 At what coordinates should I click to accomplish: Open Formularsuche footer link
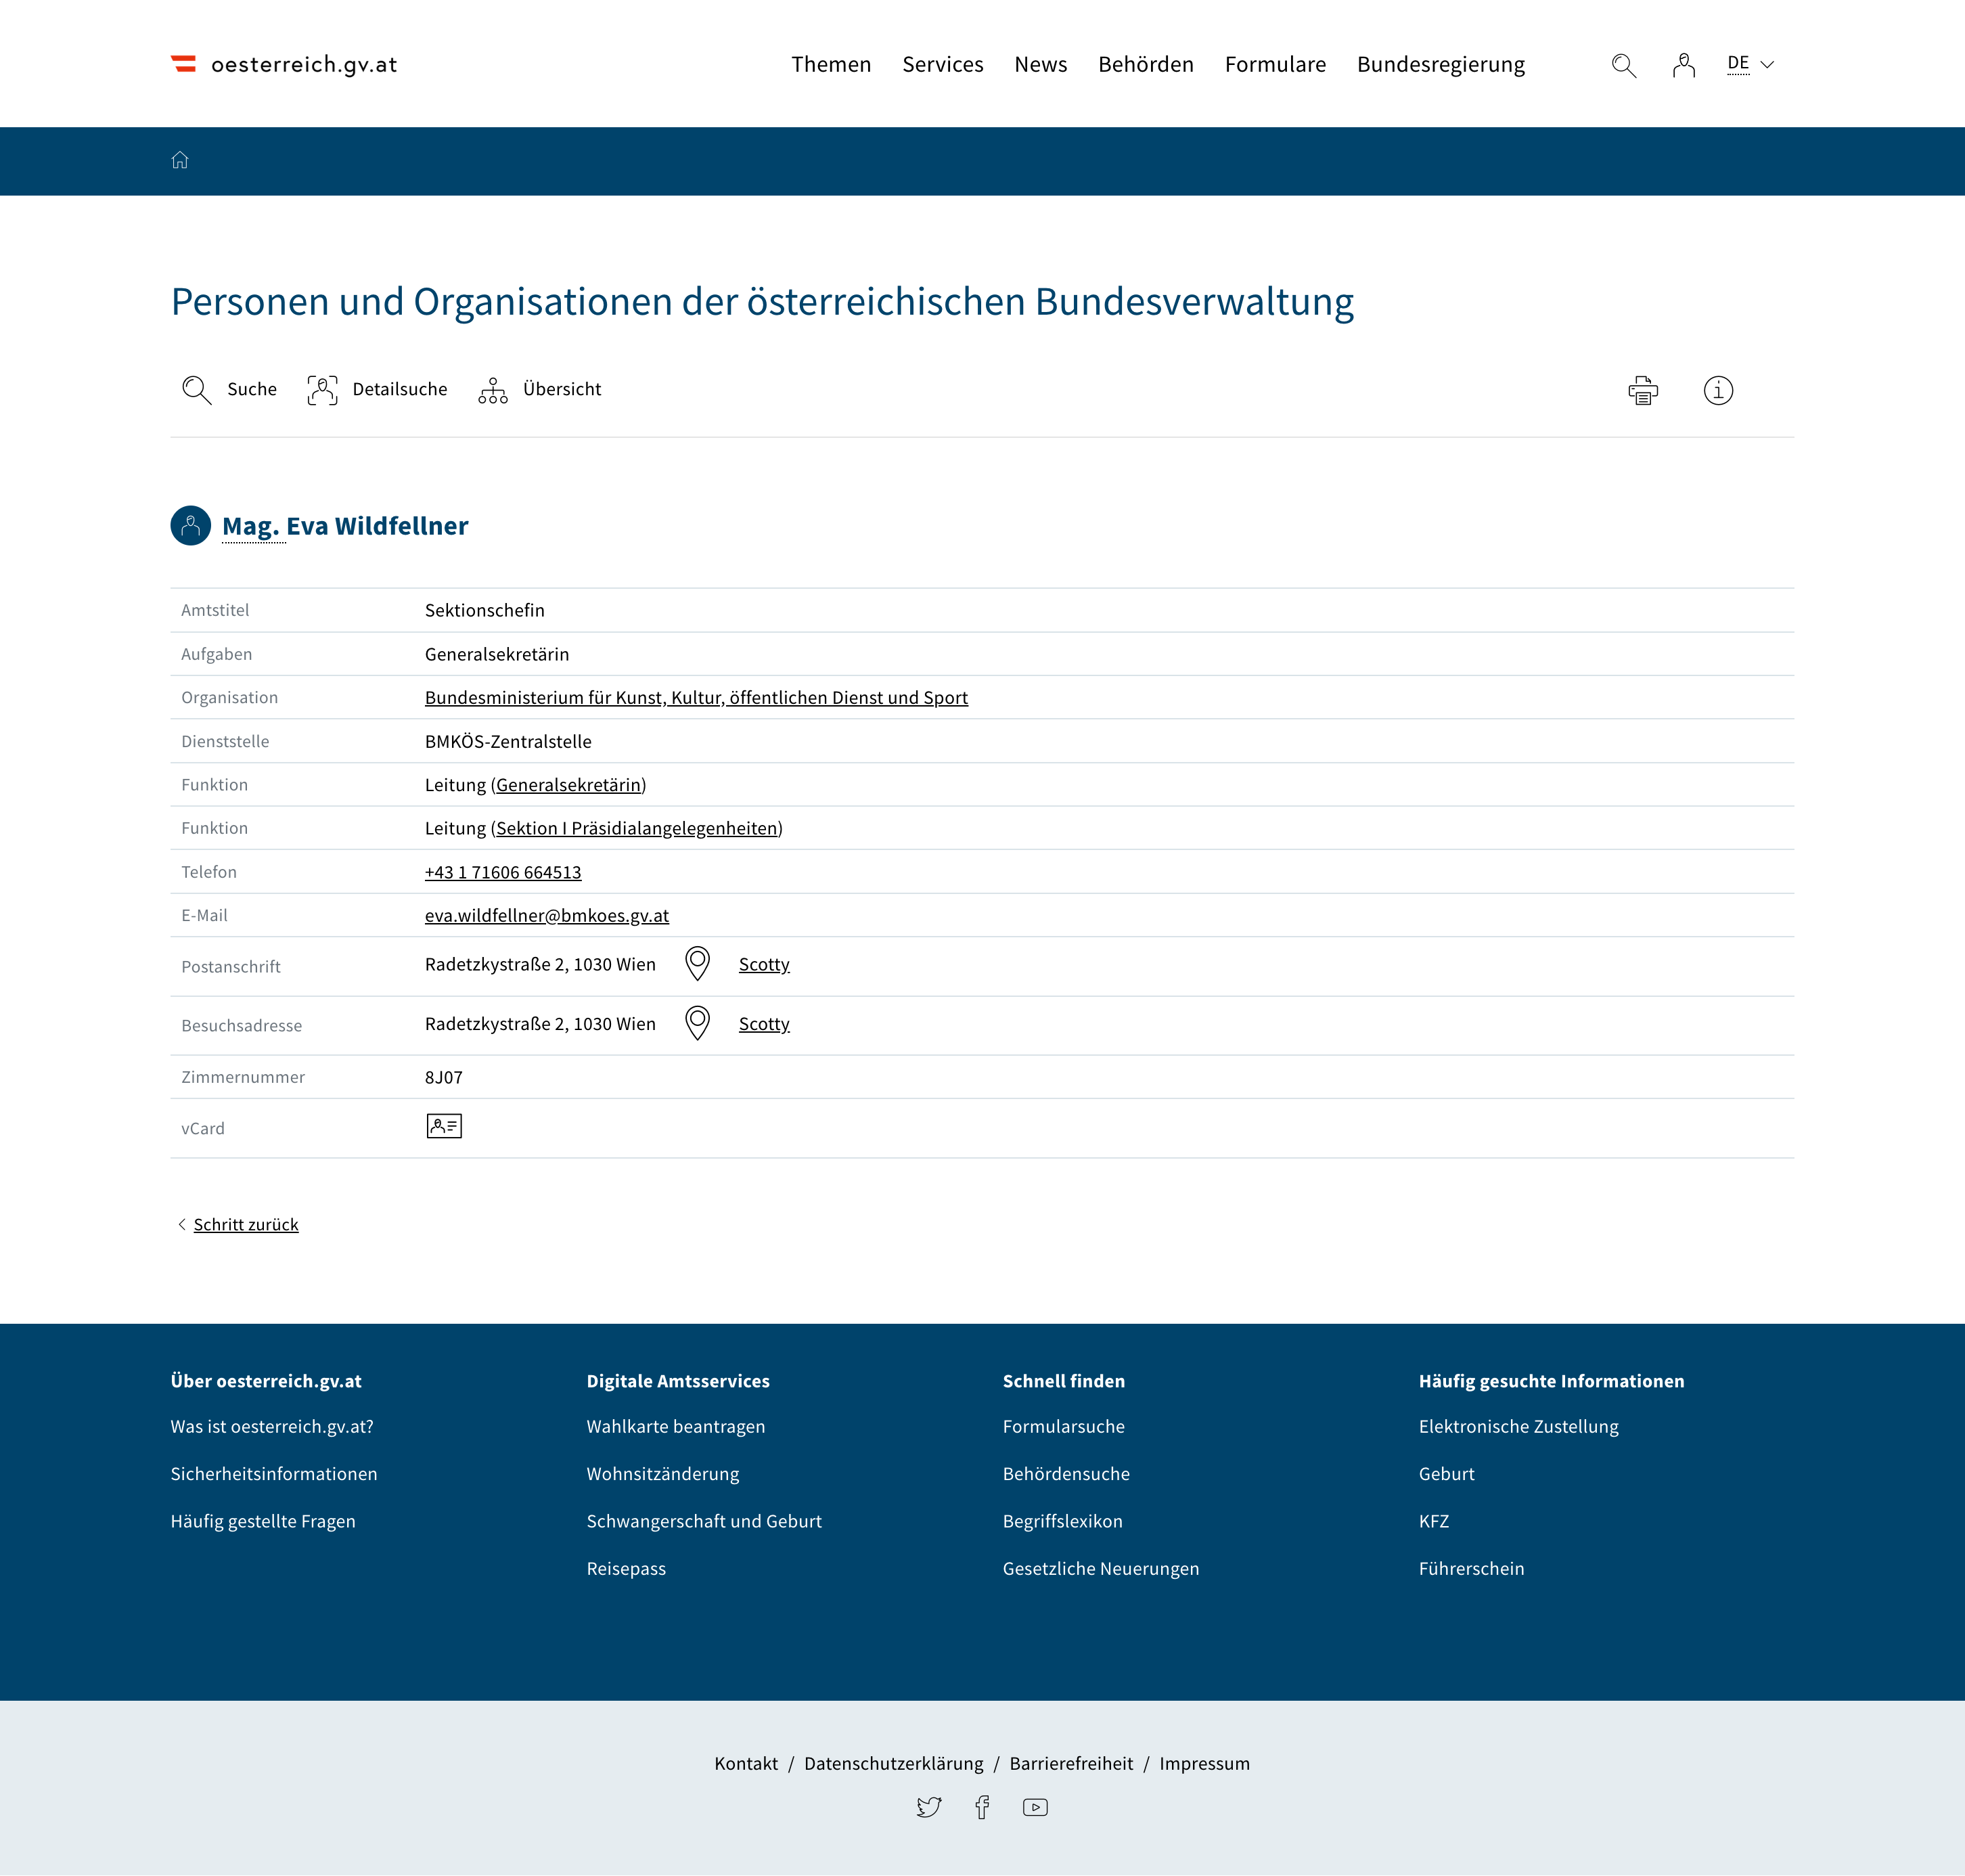[x=1064, y=1426]
